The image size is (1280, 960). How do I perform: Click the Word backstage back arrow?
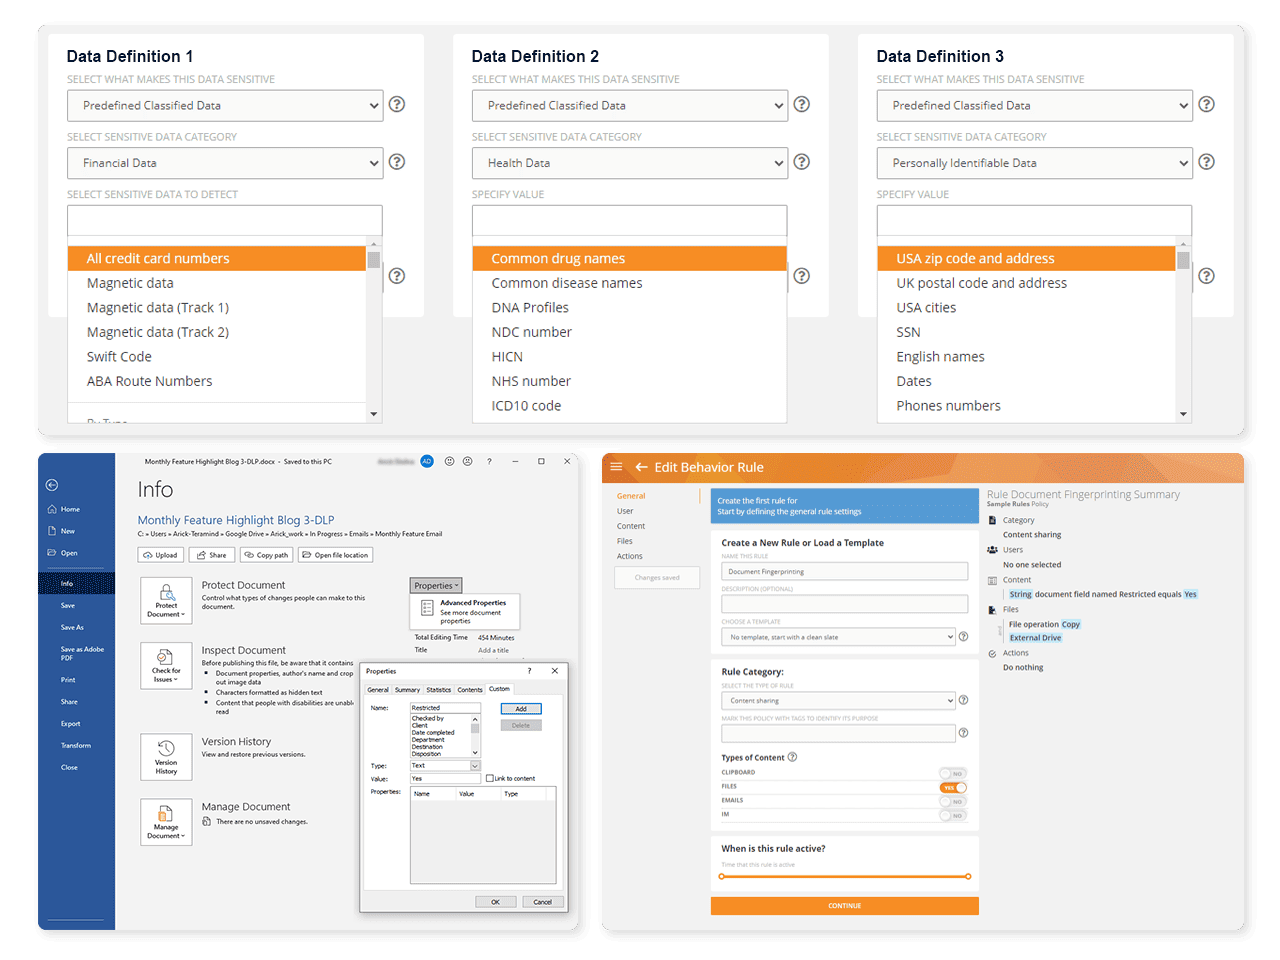[52, 485]
